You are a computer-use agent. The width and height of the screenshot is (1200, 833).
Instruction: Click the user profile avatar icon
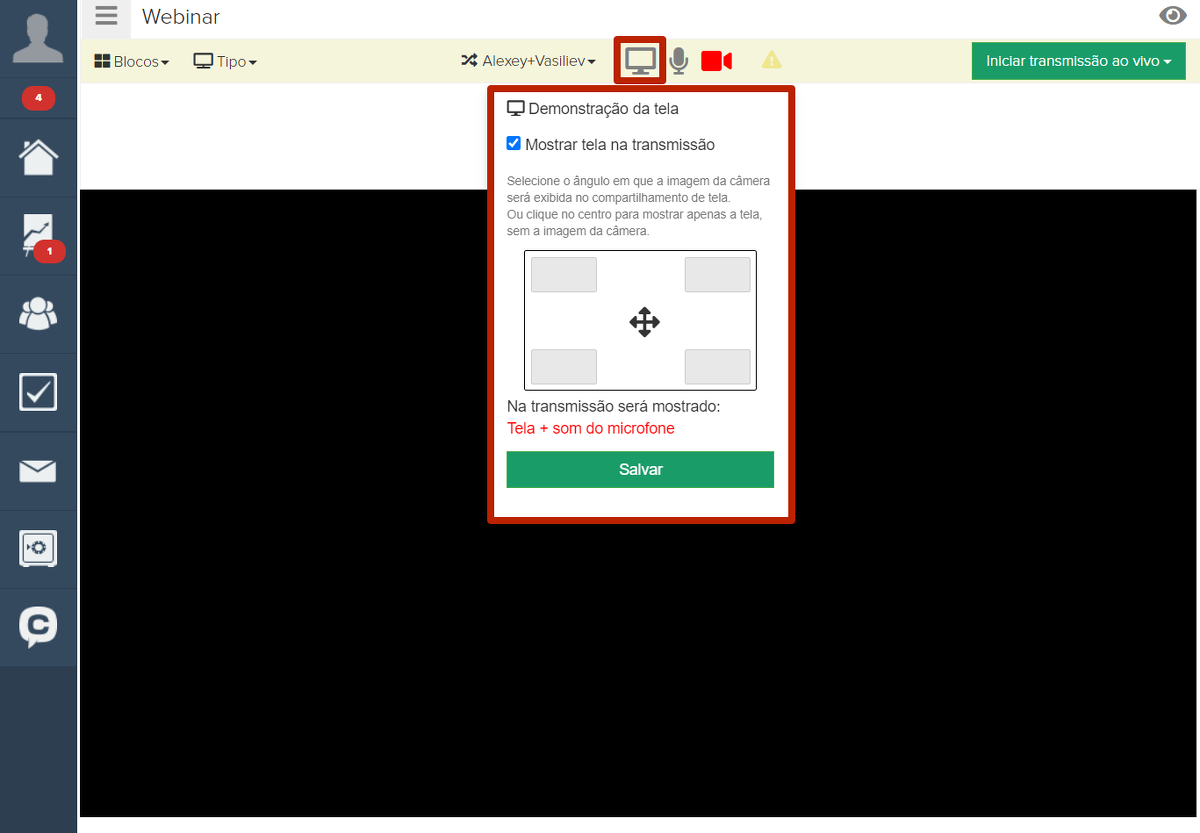click(38, 38)
